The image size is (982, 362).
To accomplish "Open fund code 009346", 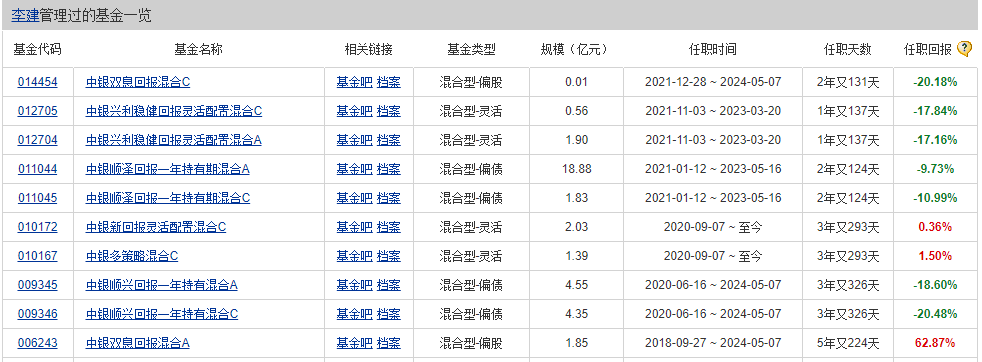I will tap(38, 314).
